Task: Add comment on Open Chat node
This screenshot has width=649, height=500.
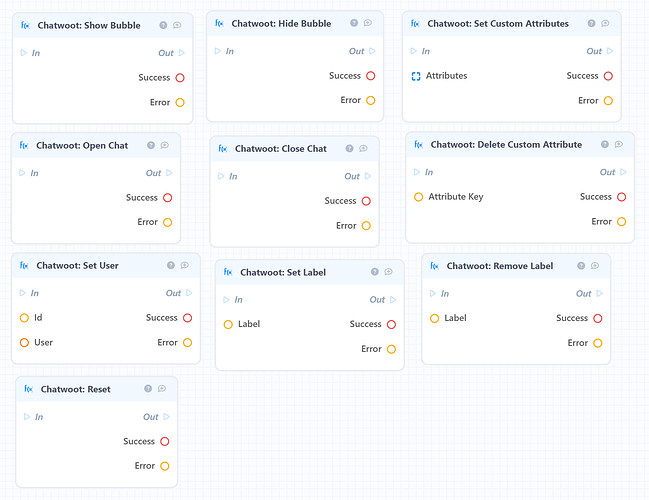Action: point(165,145)
